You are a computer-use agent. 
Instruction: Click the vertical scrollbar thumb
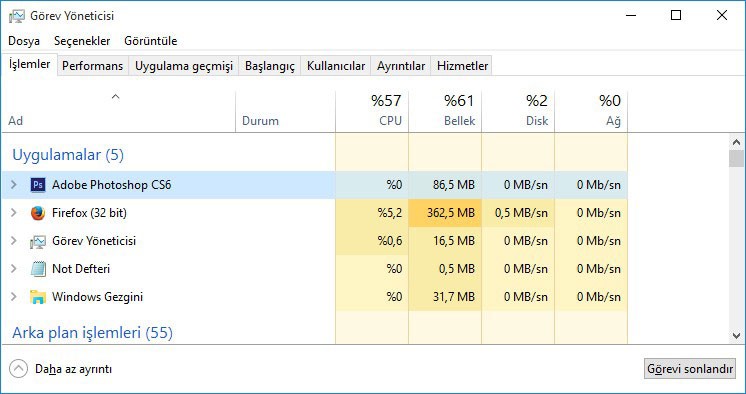coord(736,158)
